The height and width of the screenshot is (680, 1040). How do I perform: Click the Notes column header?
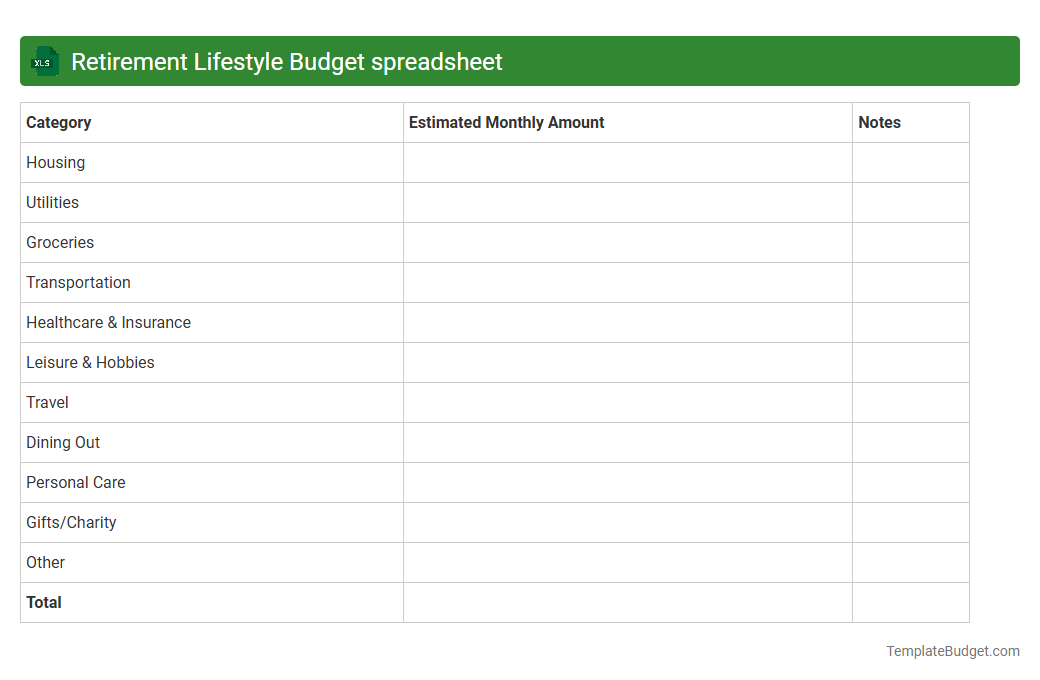coord(879,122)
